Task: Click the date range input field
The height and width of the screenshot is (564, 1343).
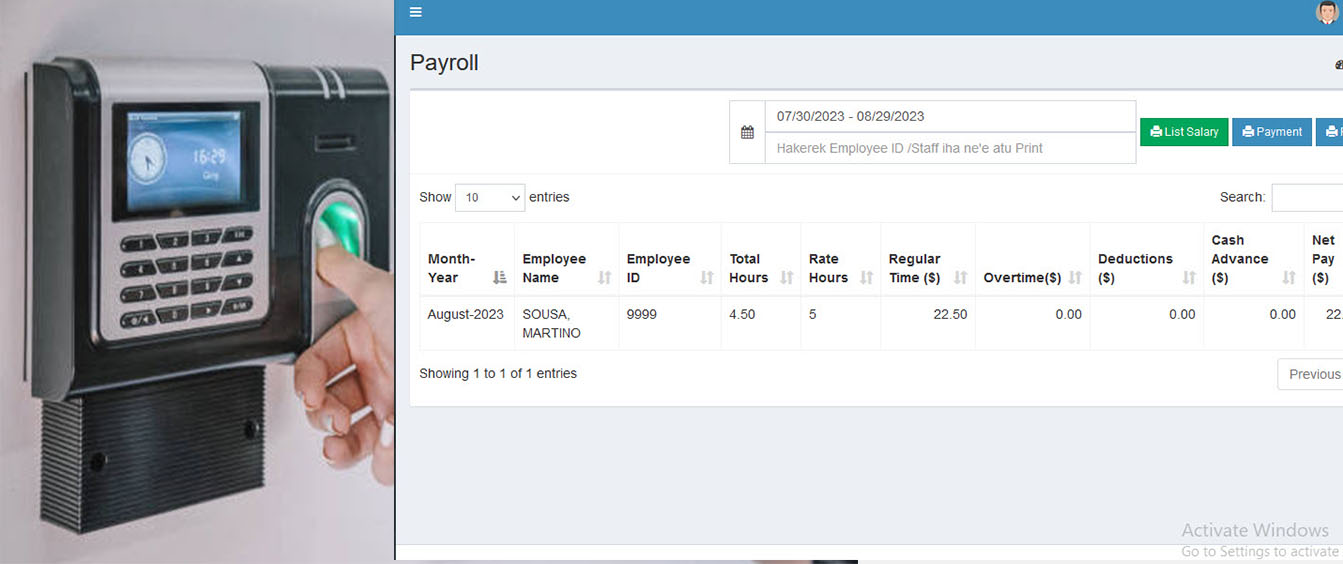Action: pyautogui.click(x=950, y=116)
